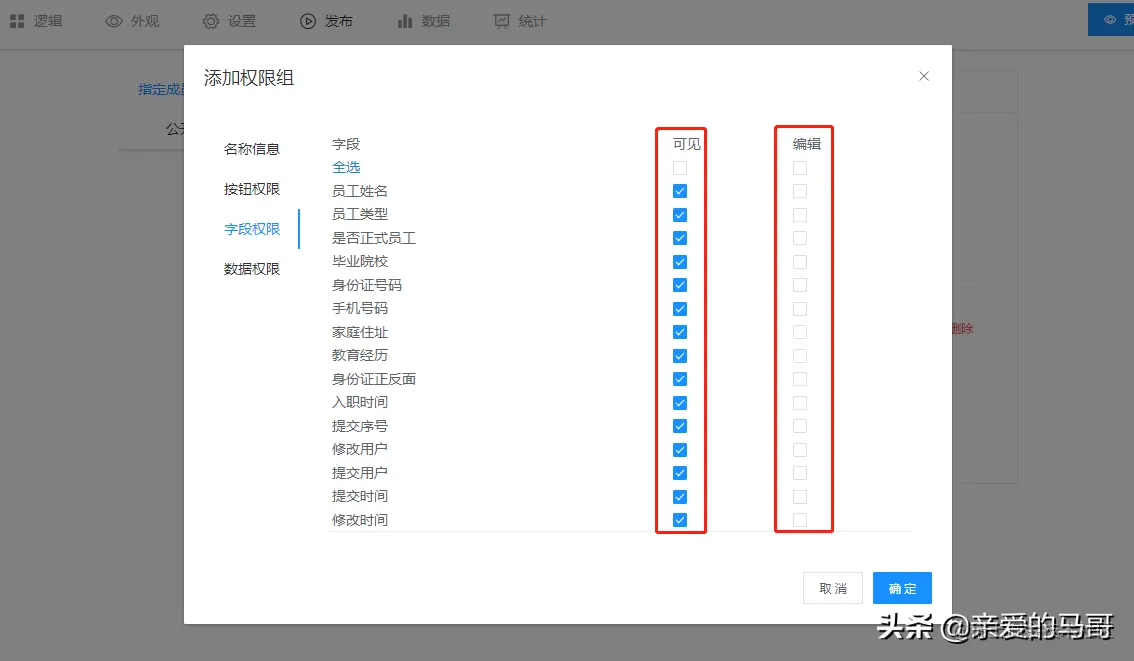Confirm with the 确定 button

coord(901,588)
